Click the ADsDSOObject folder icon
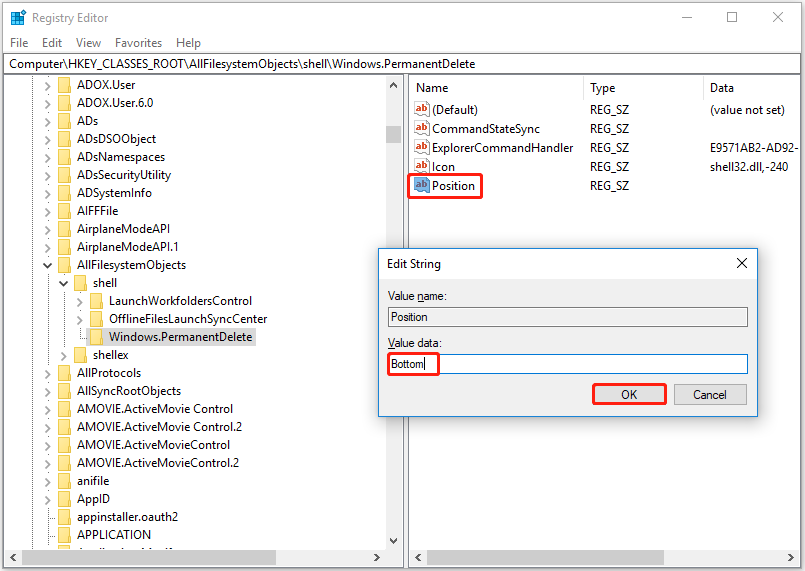805x571 pixels. 65,139
